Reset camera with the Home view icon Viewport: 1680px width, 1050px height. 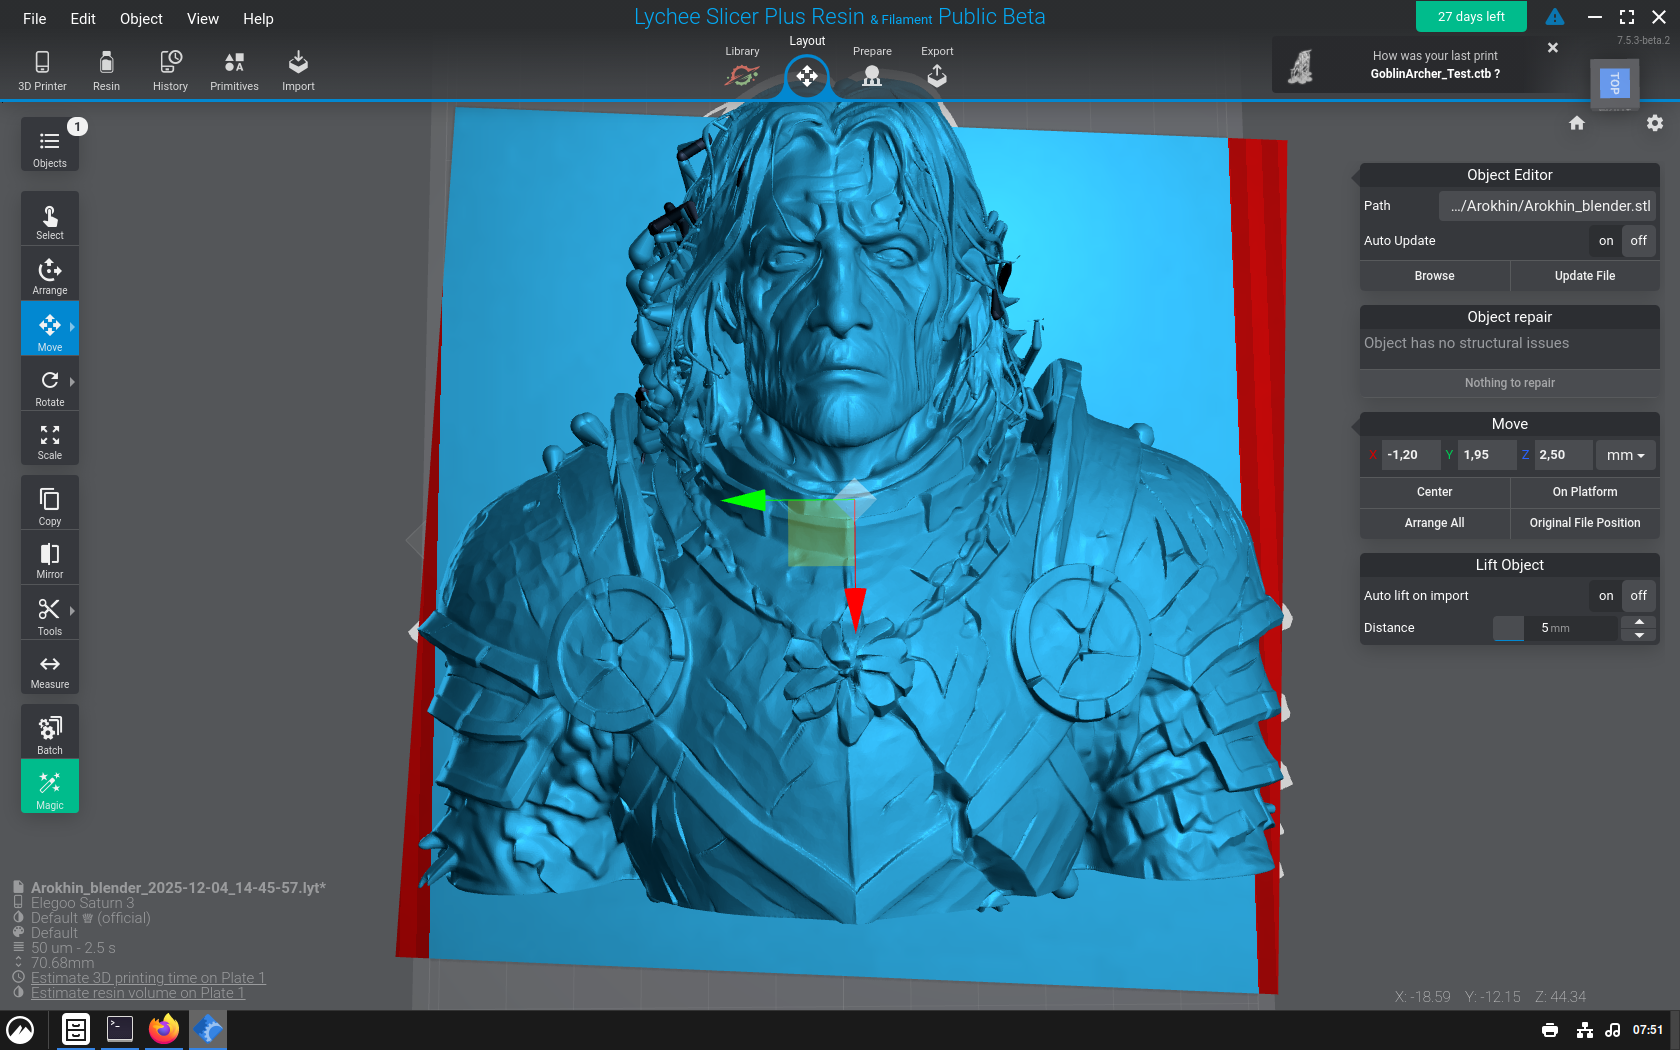pos(1577,123)
